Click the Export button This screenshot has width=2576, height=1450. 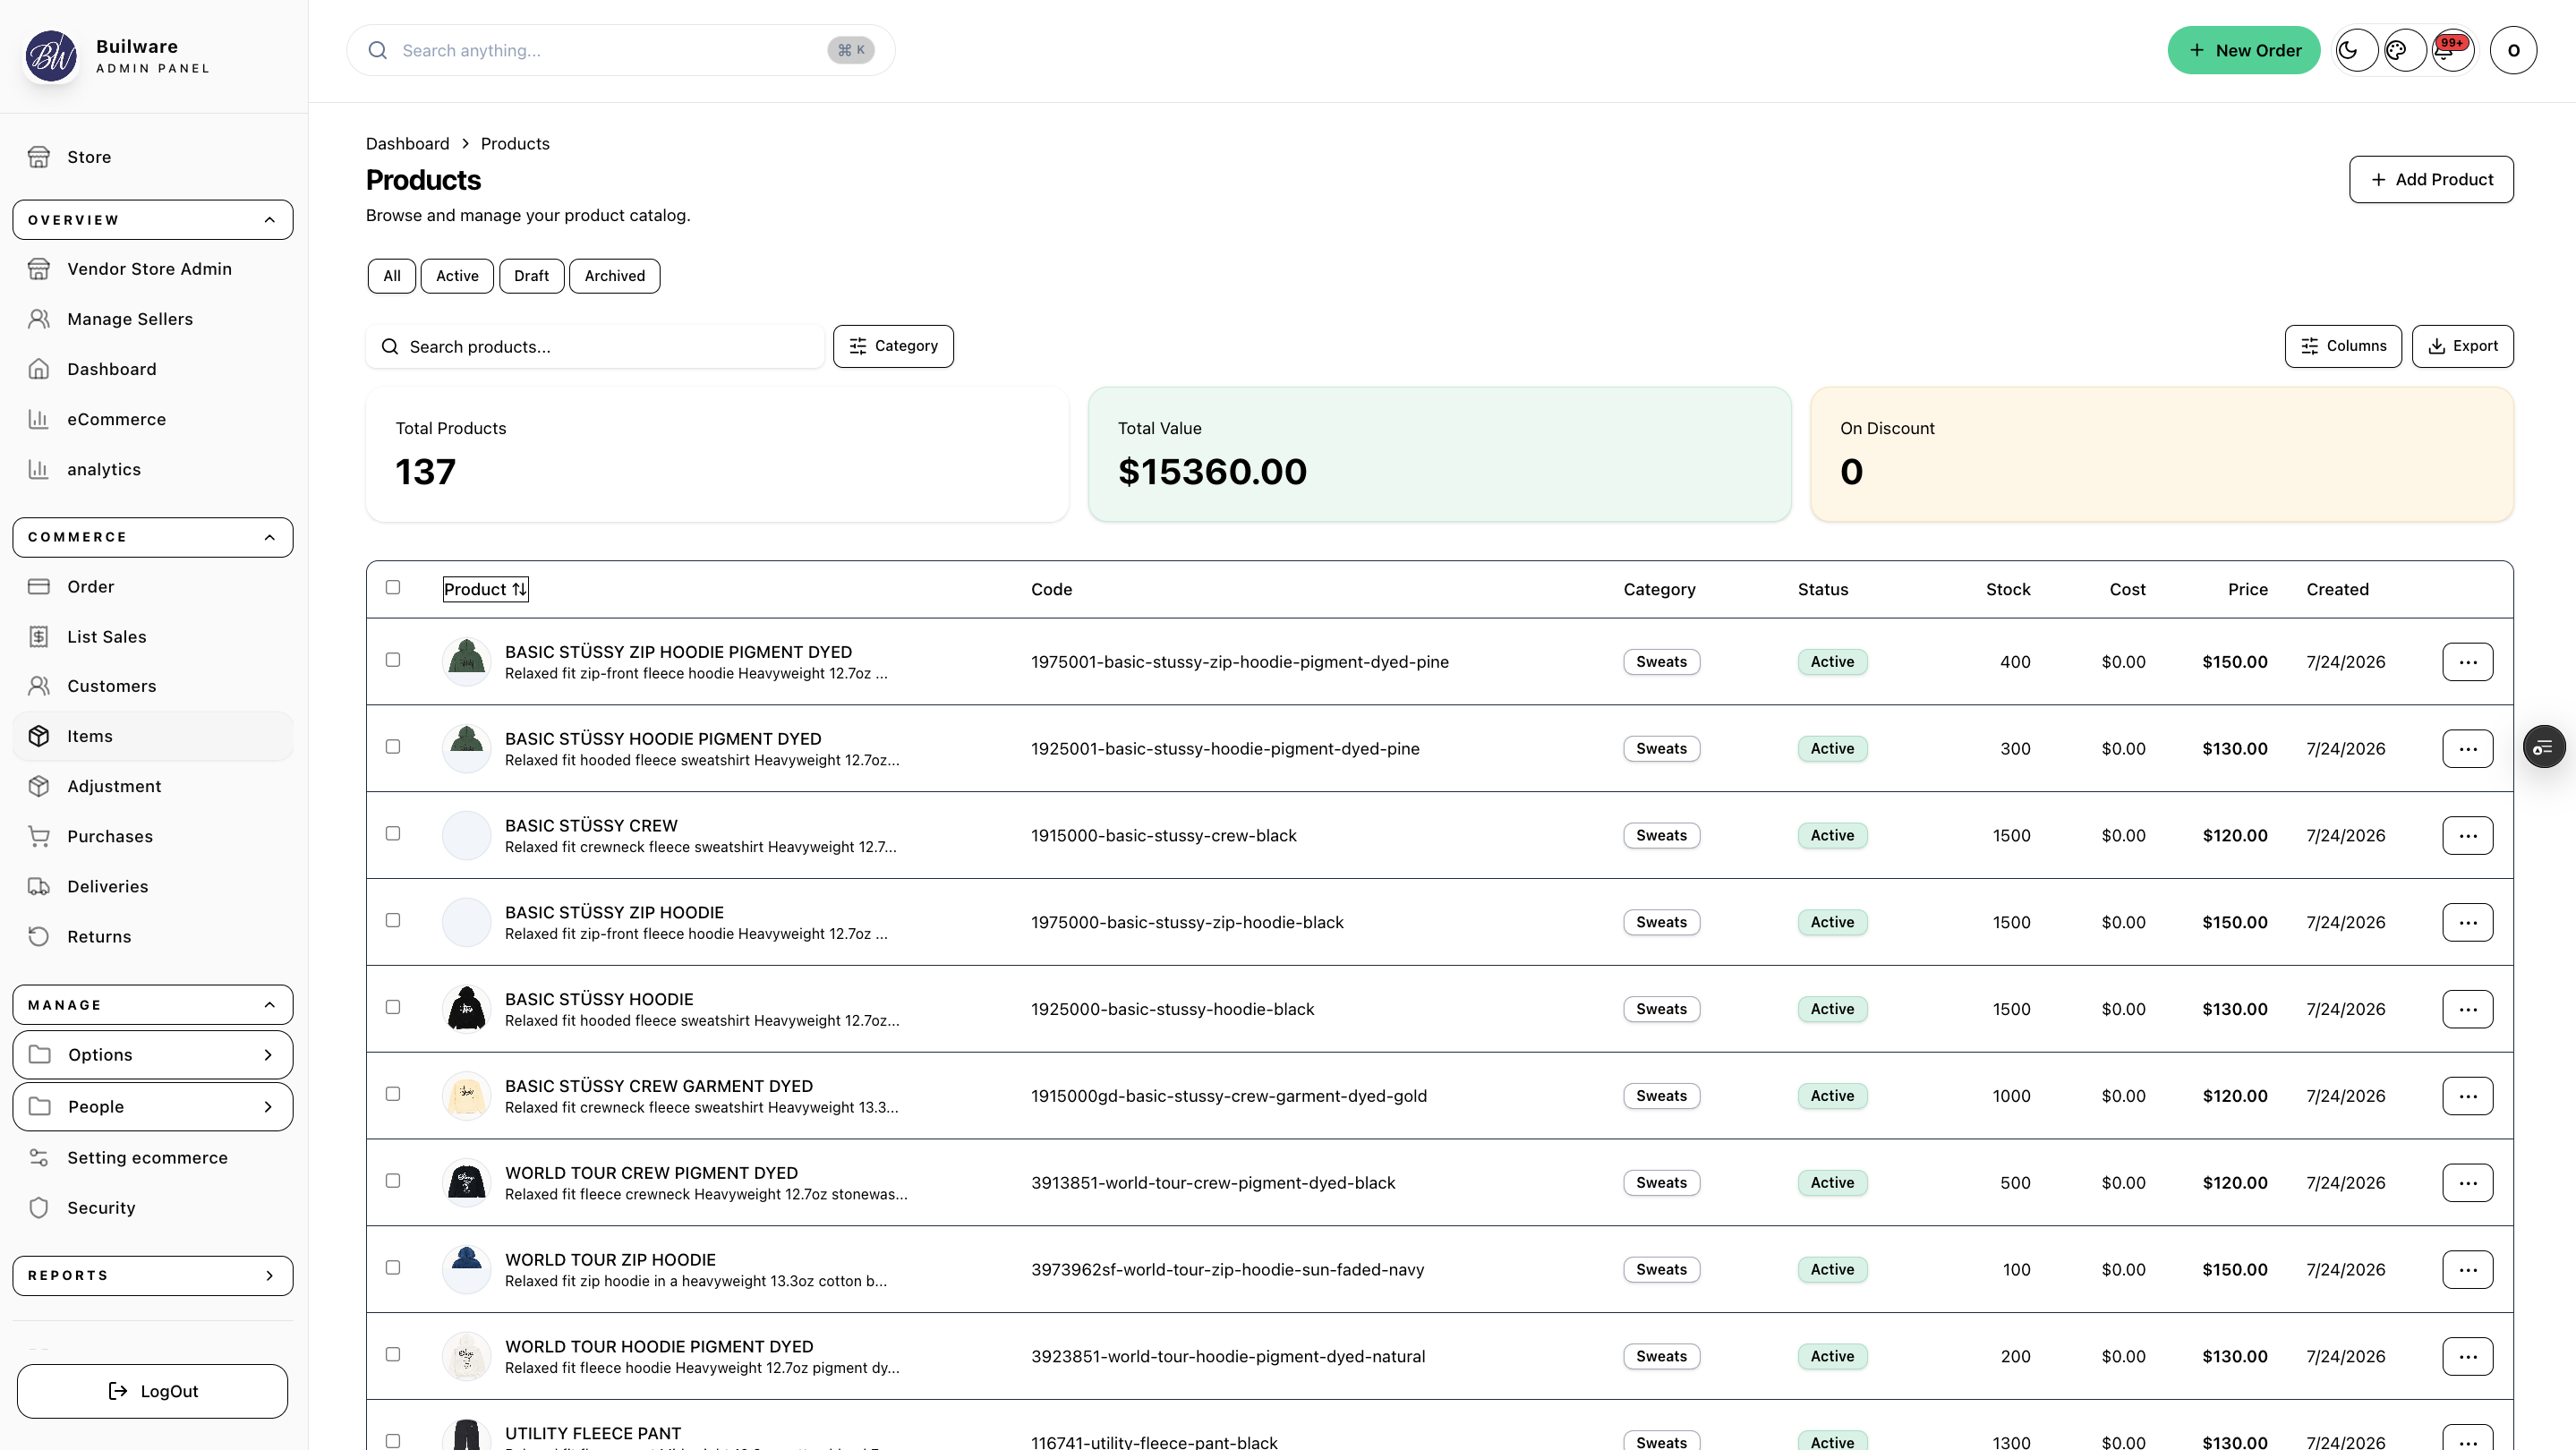click(x=2462, y=346)
